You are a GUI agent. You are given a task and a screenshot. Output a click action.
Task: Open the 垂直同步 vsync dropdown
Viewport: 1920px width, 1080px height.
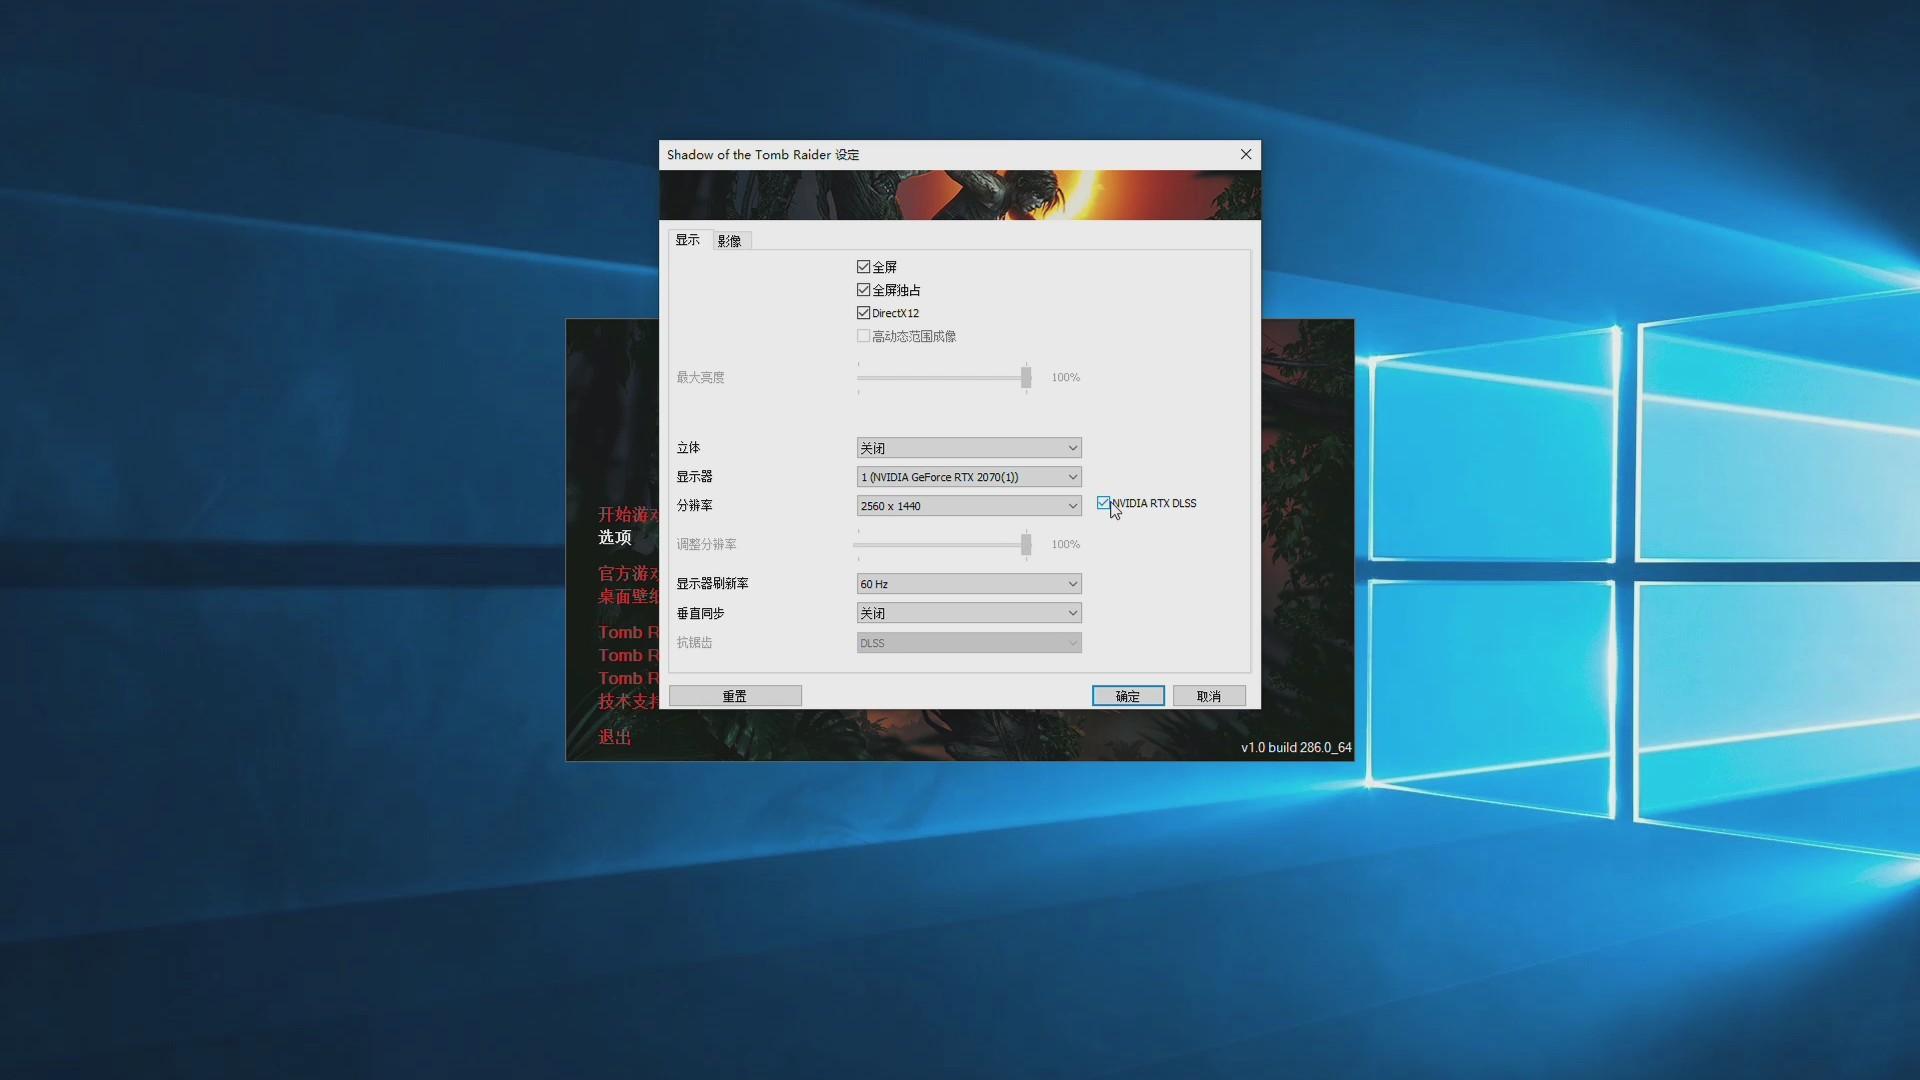[968, 613]
